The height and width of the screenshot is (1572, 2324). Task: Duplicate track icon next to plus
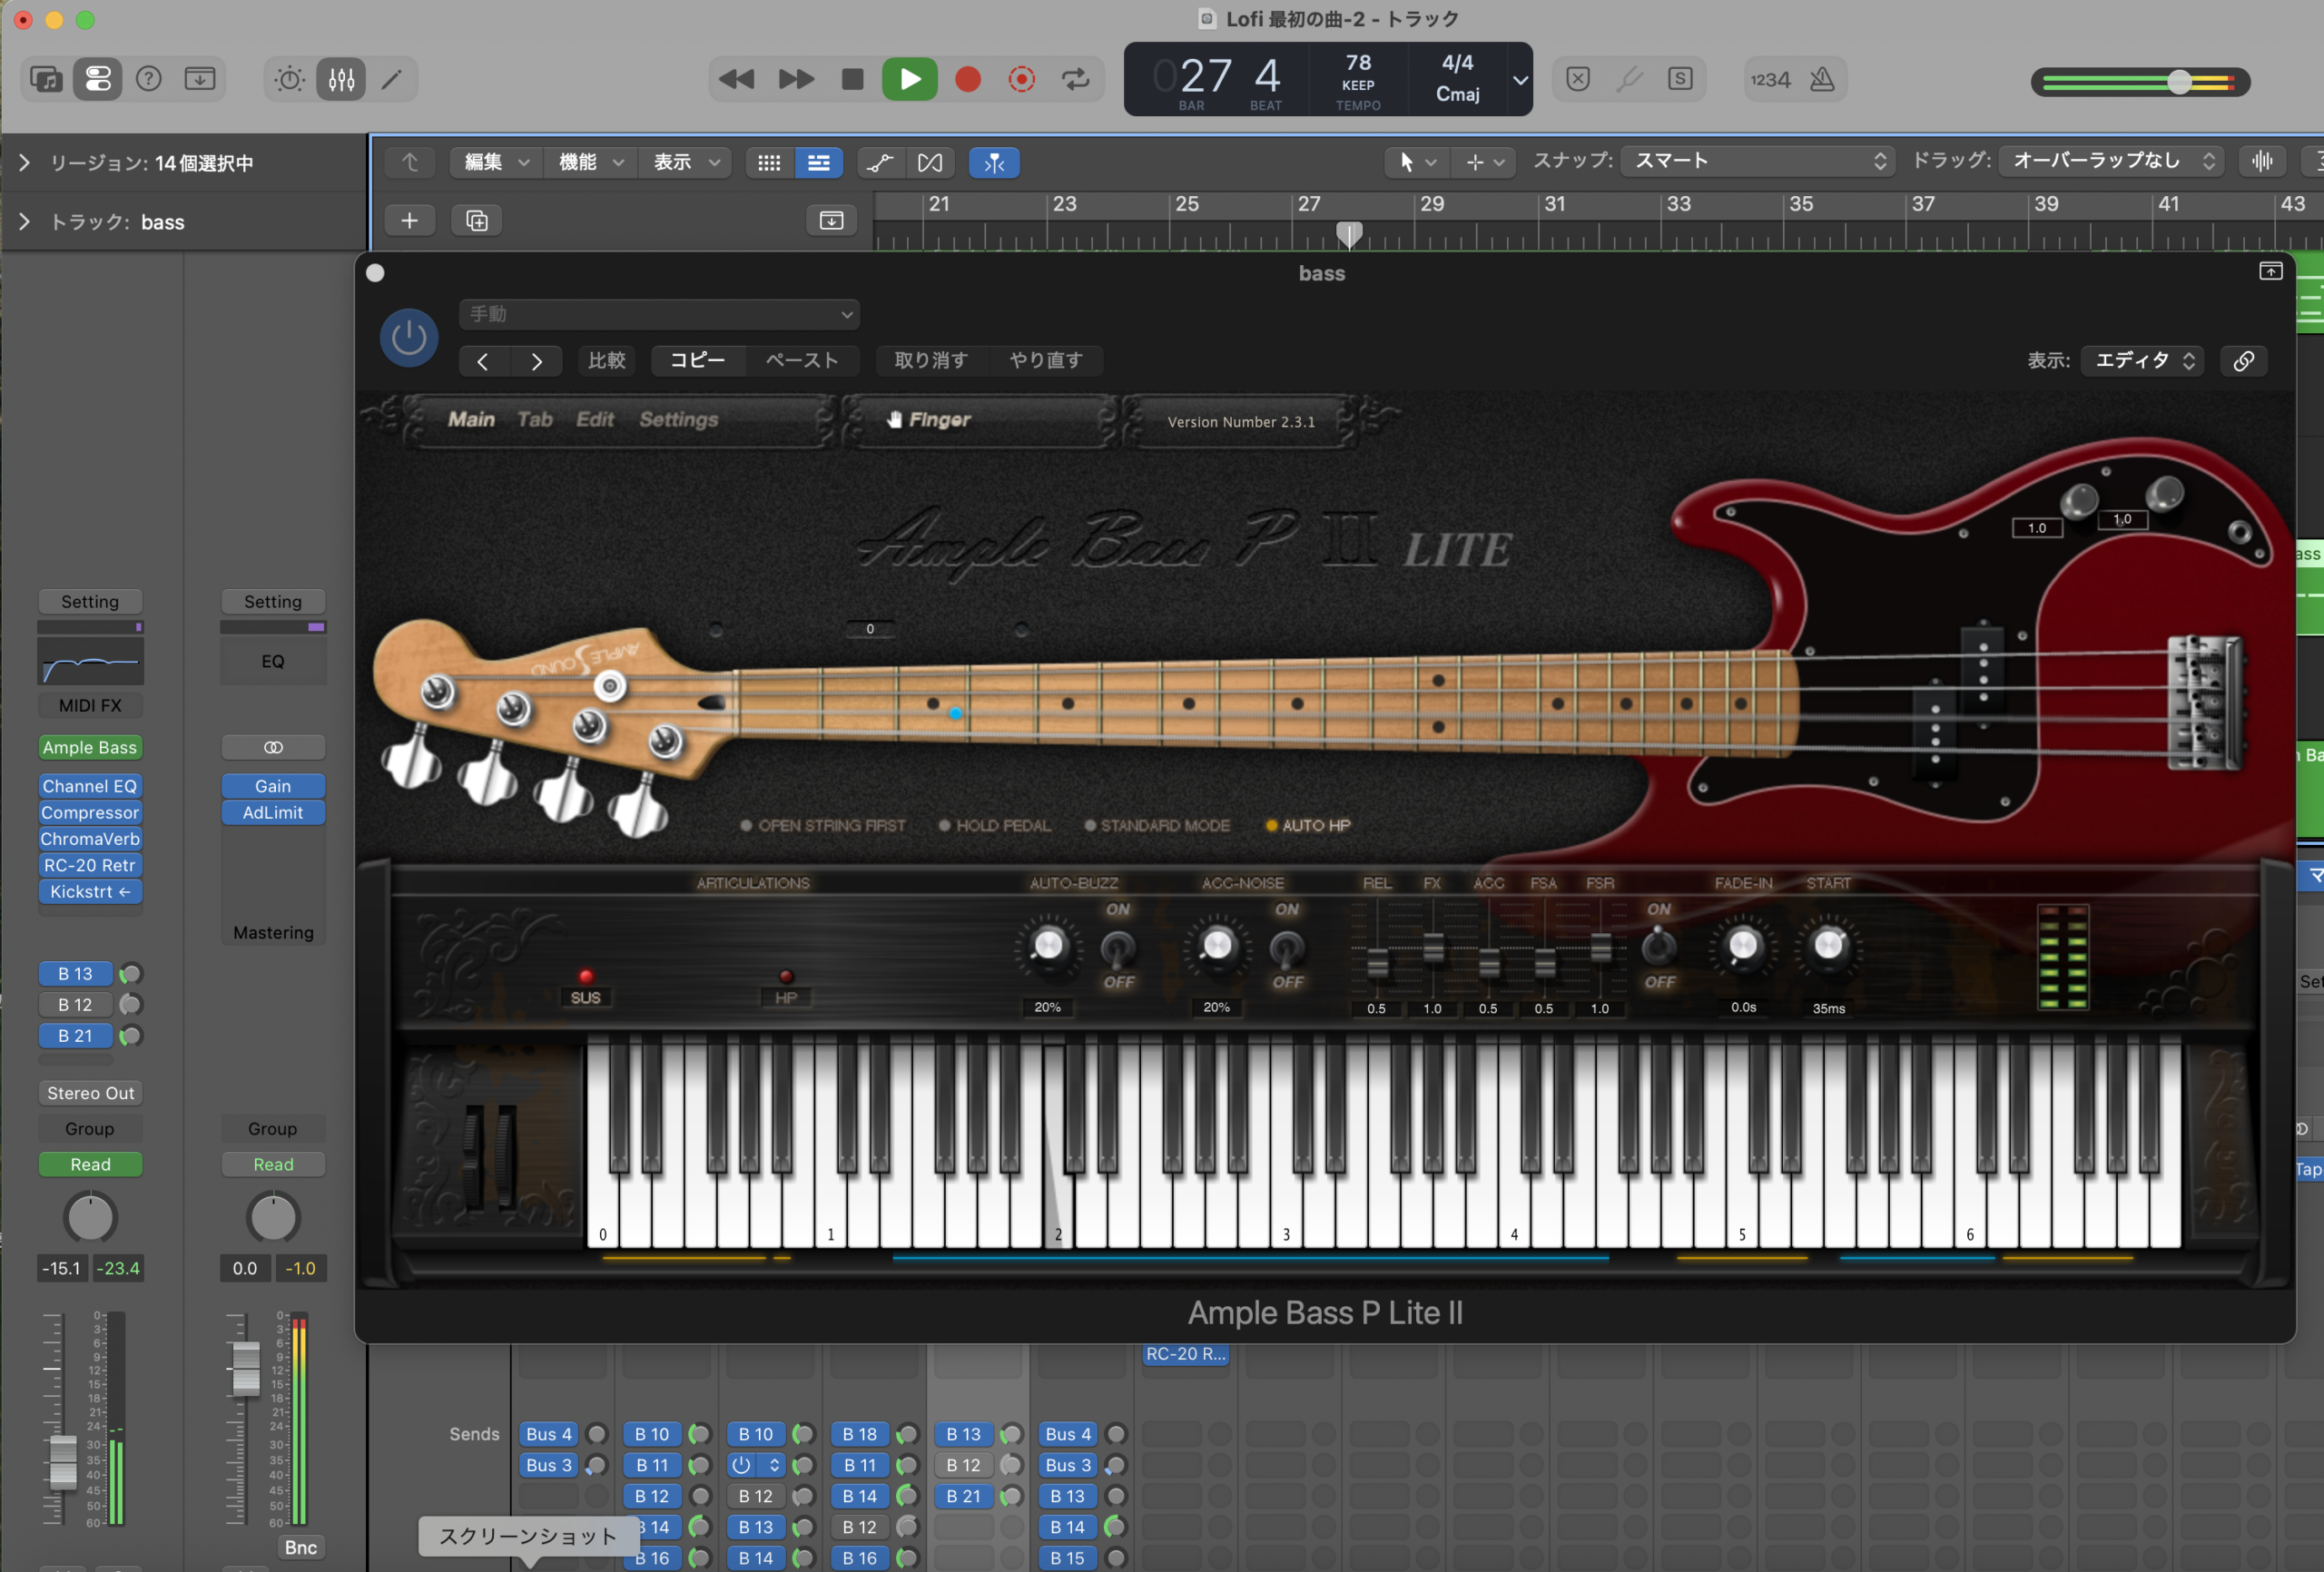[x=477, y=220]
